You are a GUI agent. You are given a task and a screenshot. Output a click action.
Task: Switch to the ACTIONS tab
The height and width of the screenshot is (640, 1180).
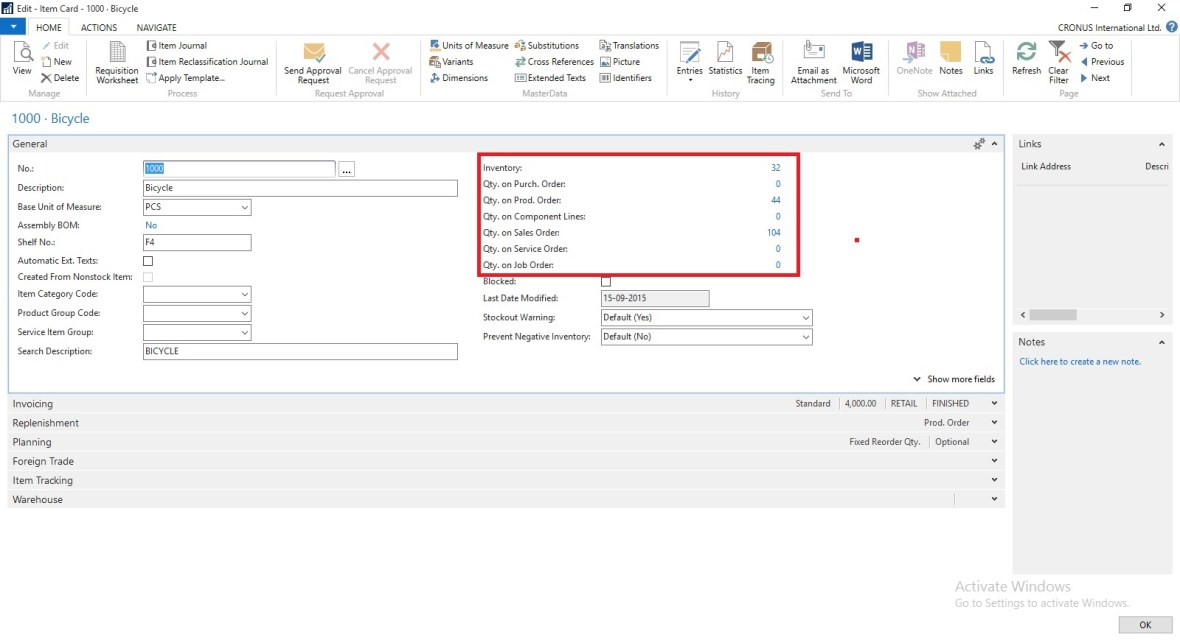pyautogui.click(x=99, y=27)
